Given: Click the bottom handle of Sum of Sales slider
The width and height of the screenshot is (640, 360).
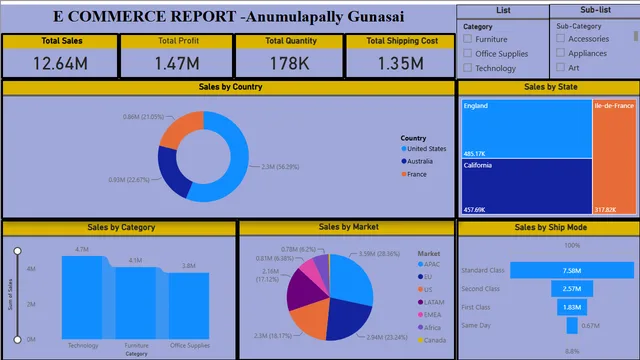Looking at the screenshot, I should [18, 339].
